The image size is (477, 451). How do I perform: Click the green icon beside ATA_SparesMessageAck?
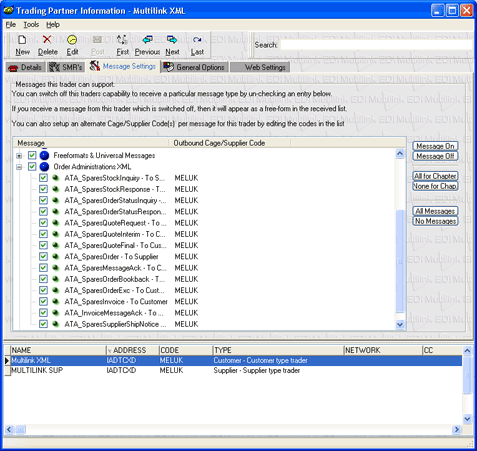(56, 268)
